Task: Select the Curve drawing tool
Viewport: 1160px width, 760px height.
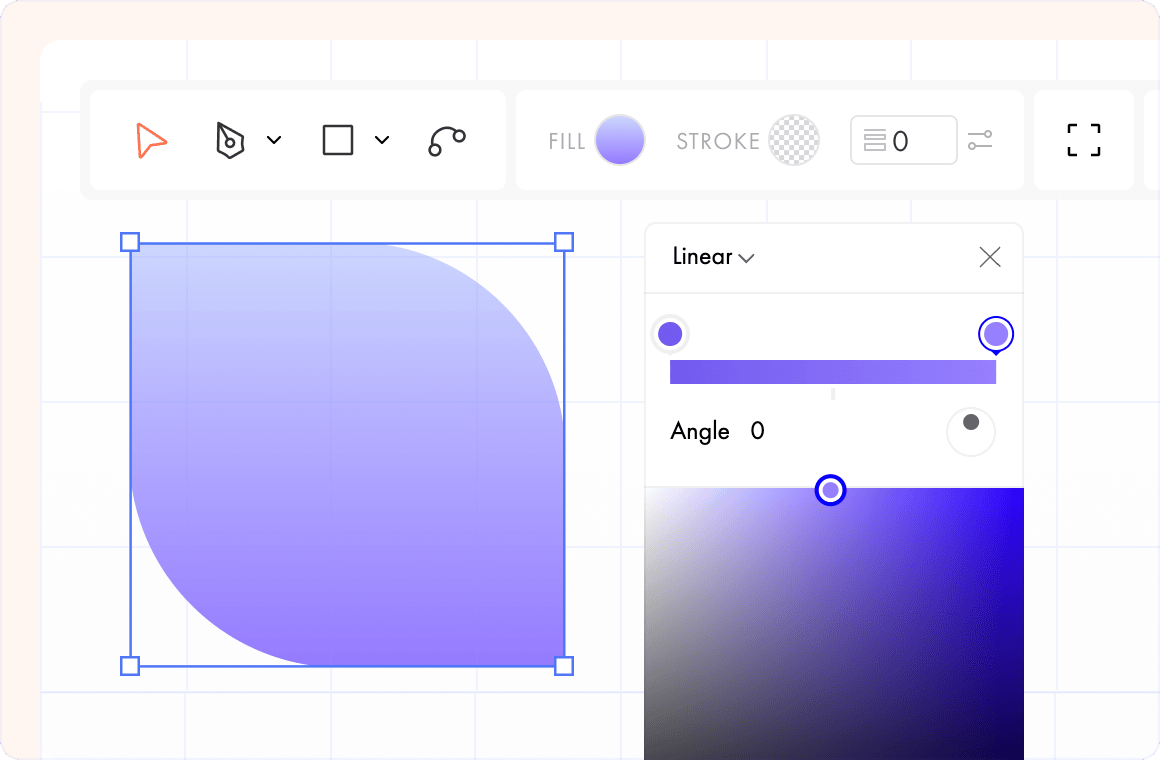Action: [x=445, y=140]
